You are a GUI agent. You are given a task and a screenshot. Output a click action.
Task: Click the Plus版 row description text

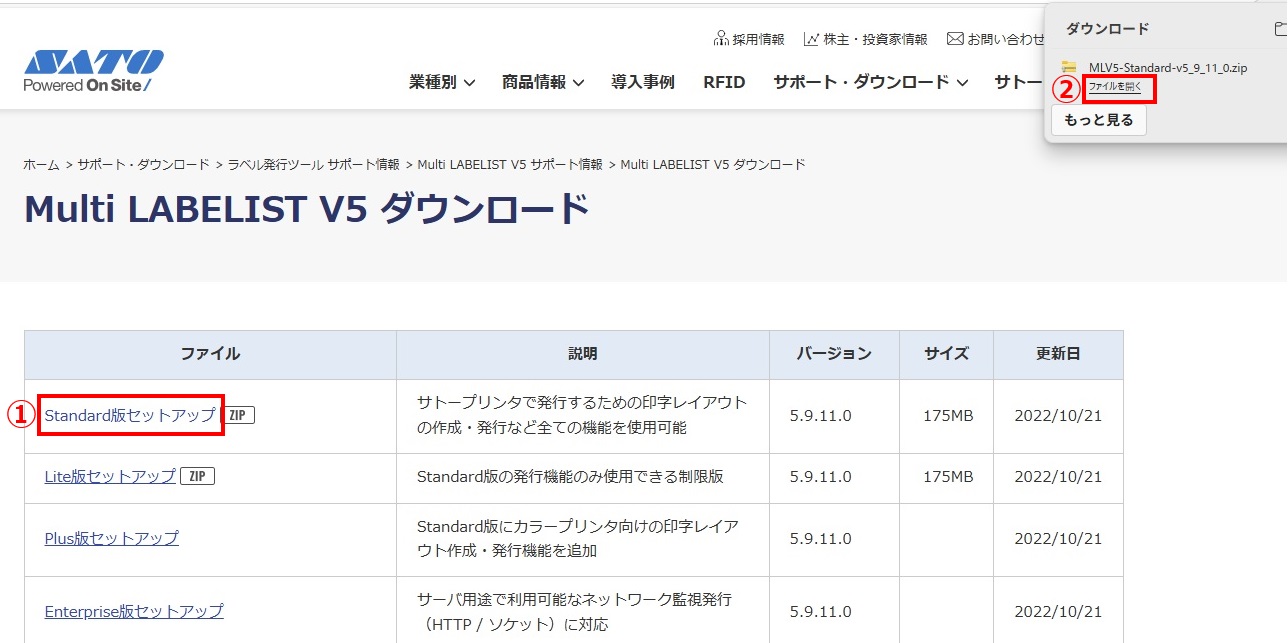tap(577, 538)
